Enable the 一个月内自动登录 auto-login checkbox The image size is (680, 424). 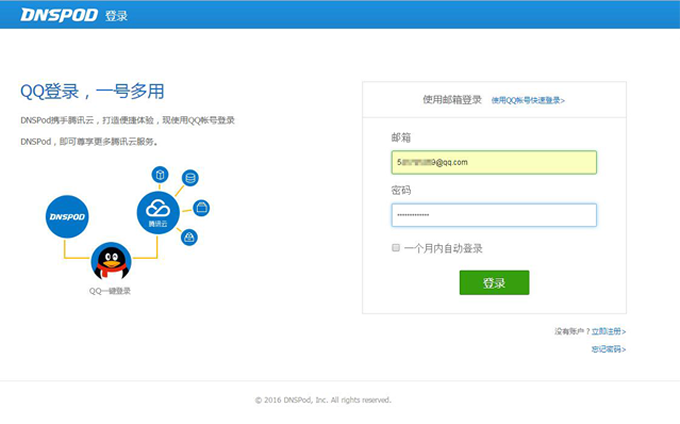(x=396, y=248)
